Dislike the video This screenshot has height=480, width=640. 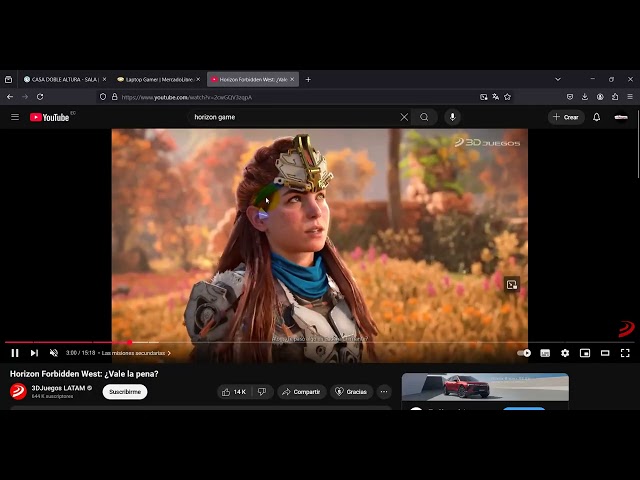tap(262, 392)
